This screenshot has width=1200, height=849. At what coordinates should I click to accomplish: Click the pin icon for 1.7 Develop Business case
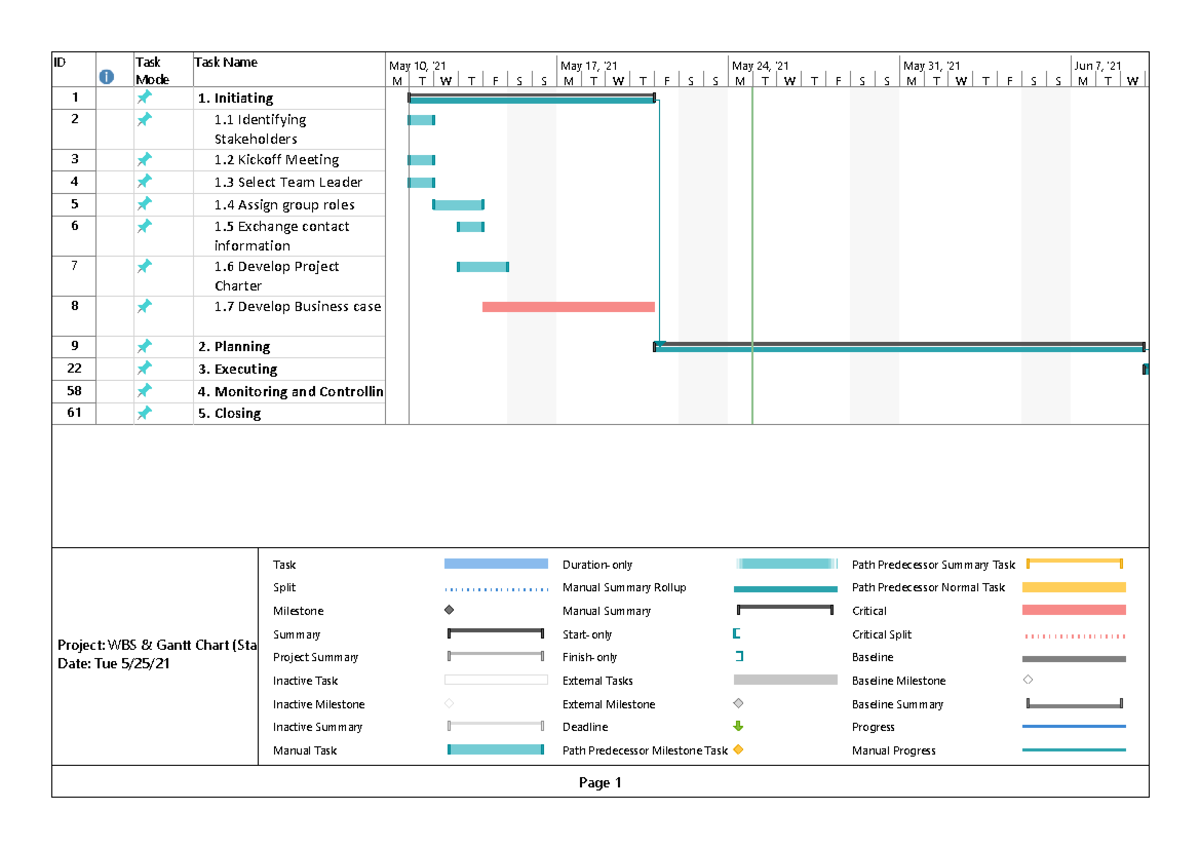click(x=144, y=306)
